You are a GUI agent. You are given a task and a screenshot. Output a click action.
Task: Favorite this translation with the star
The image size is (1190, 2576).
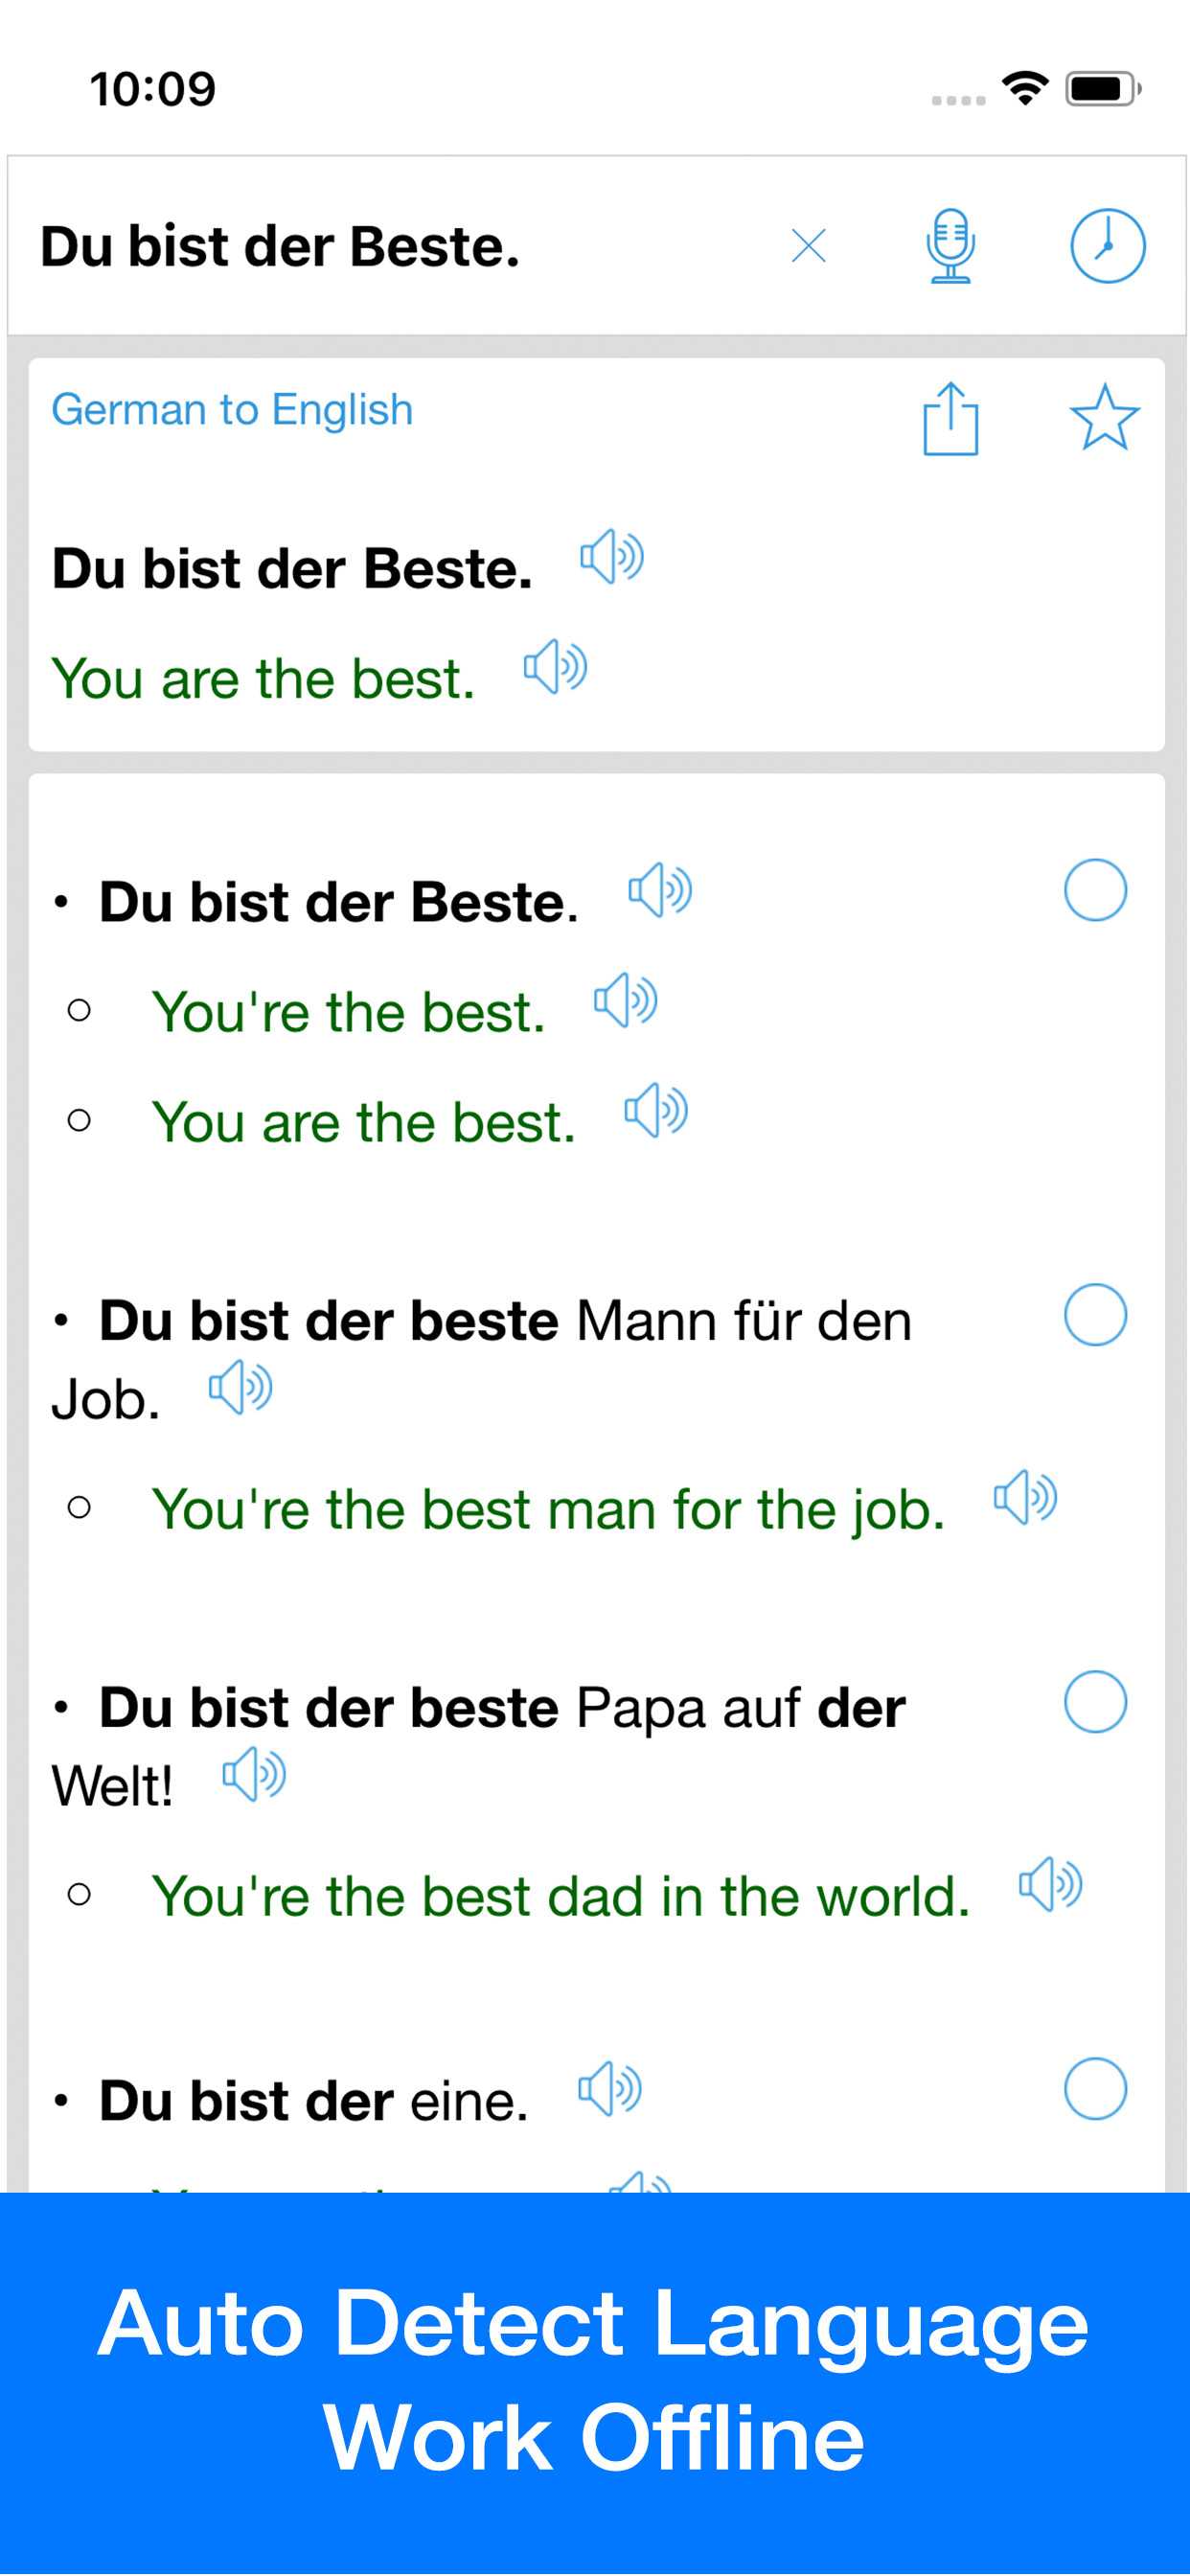1104,418
